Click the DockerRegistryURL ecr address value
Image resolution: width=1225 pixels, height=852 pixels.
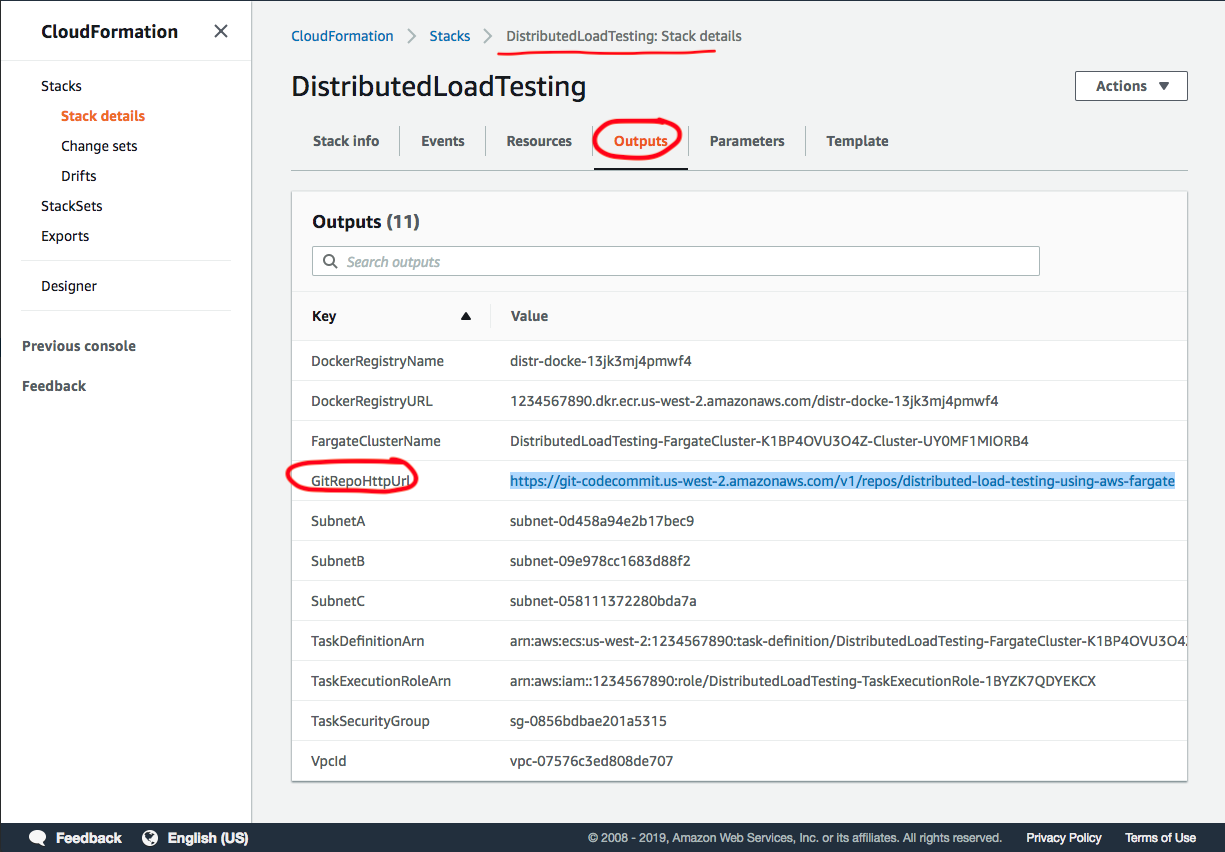click(x=754, y=401)
